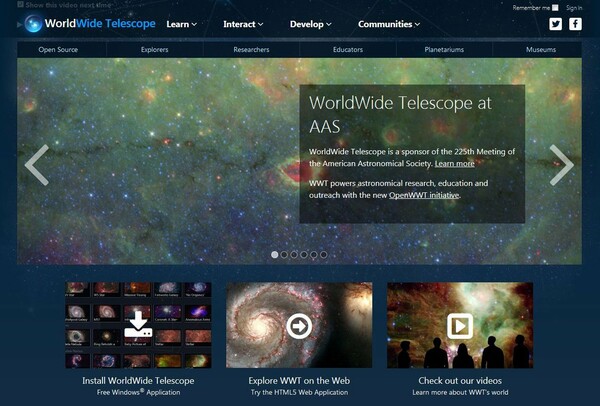
Task: Open the Facebook icon link
Action: [575, 24]
